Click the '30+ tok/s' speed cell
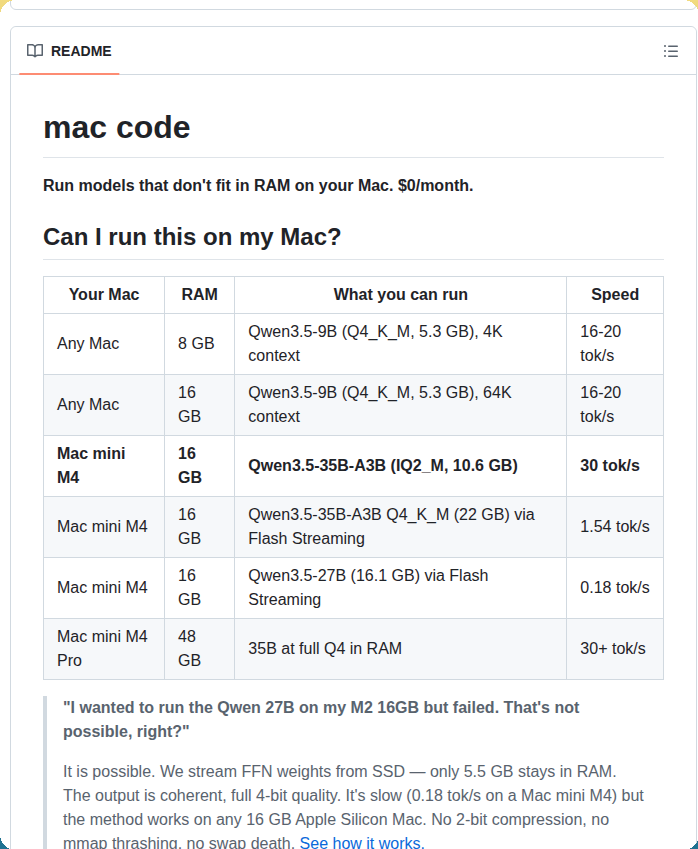The height and width of the screenshot is (849, 698). [x=615, y=649]
